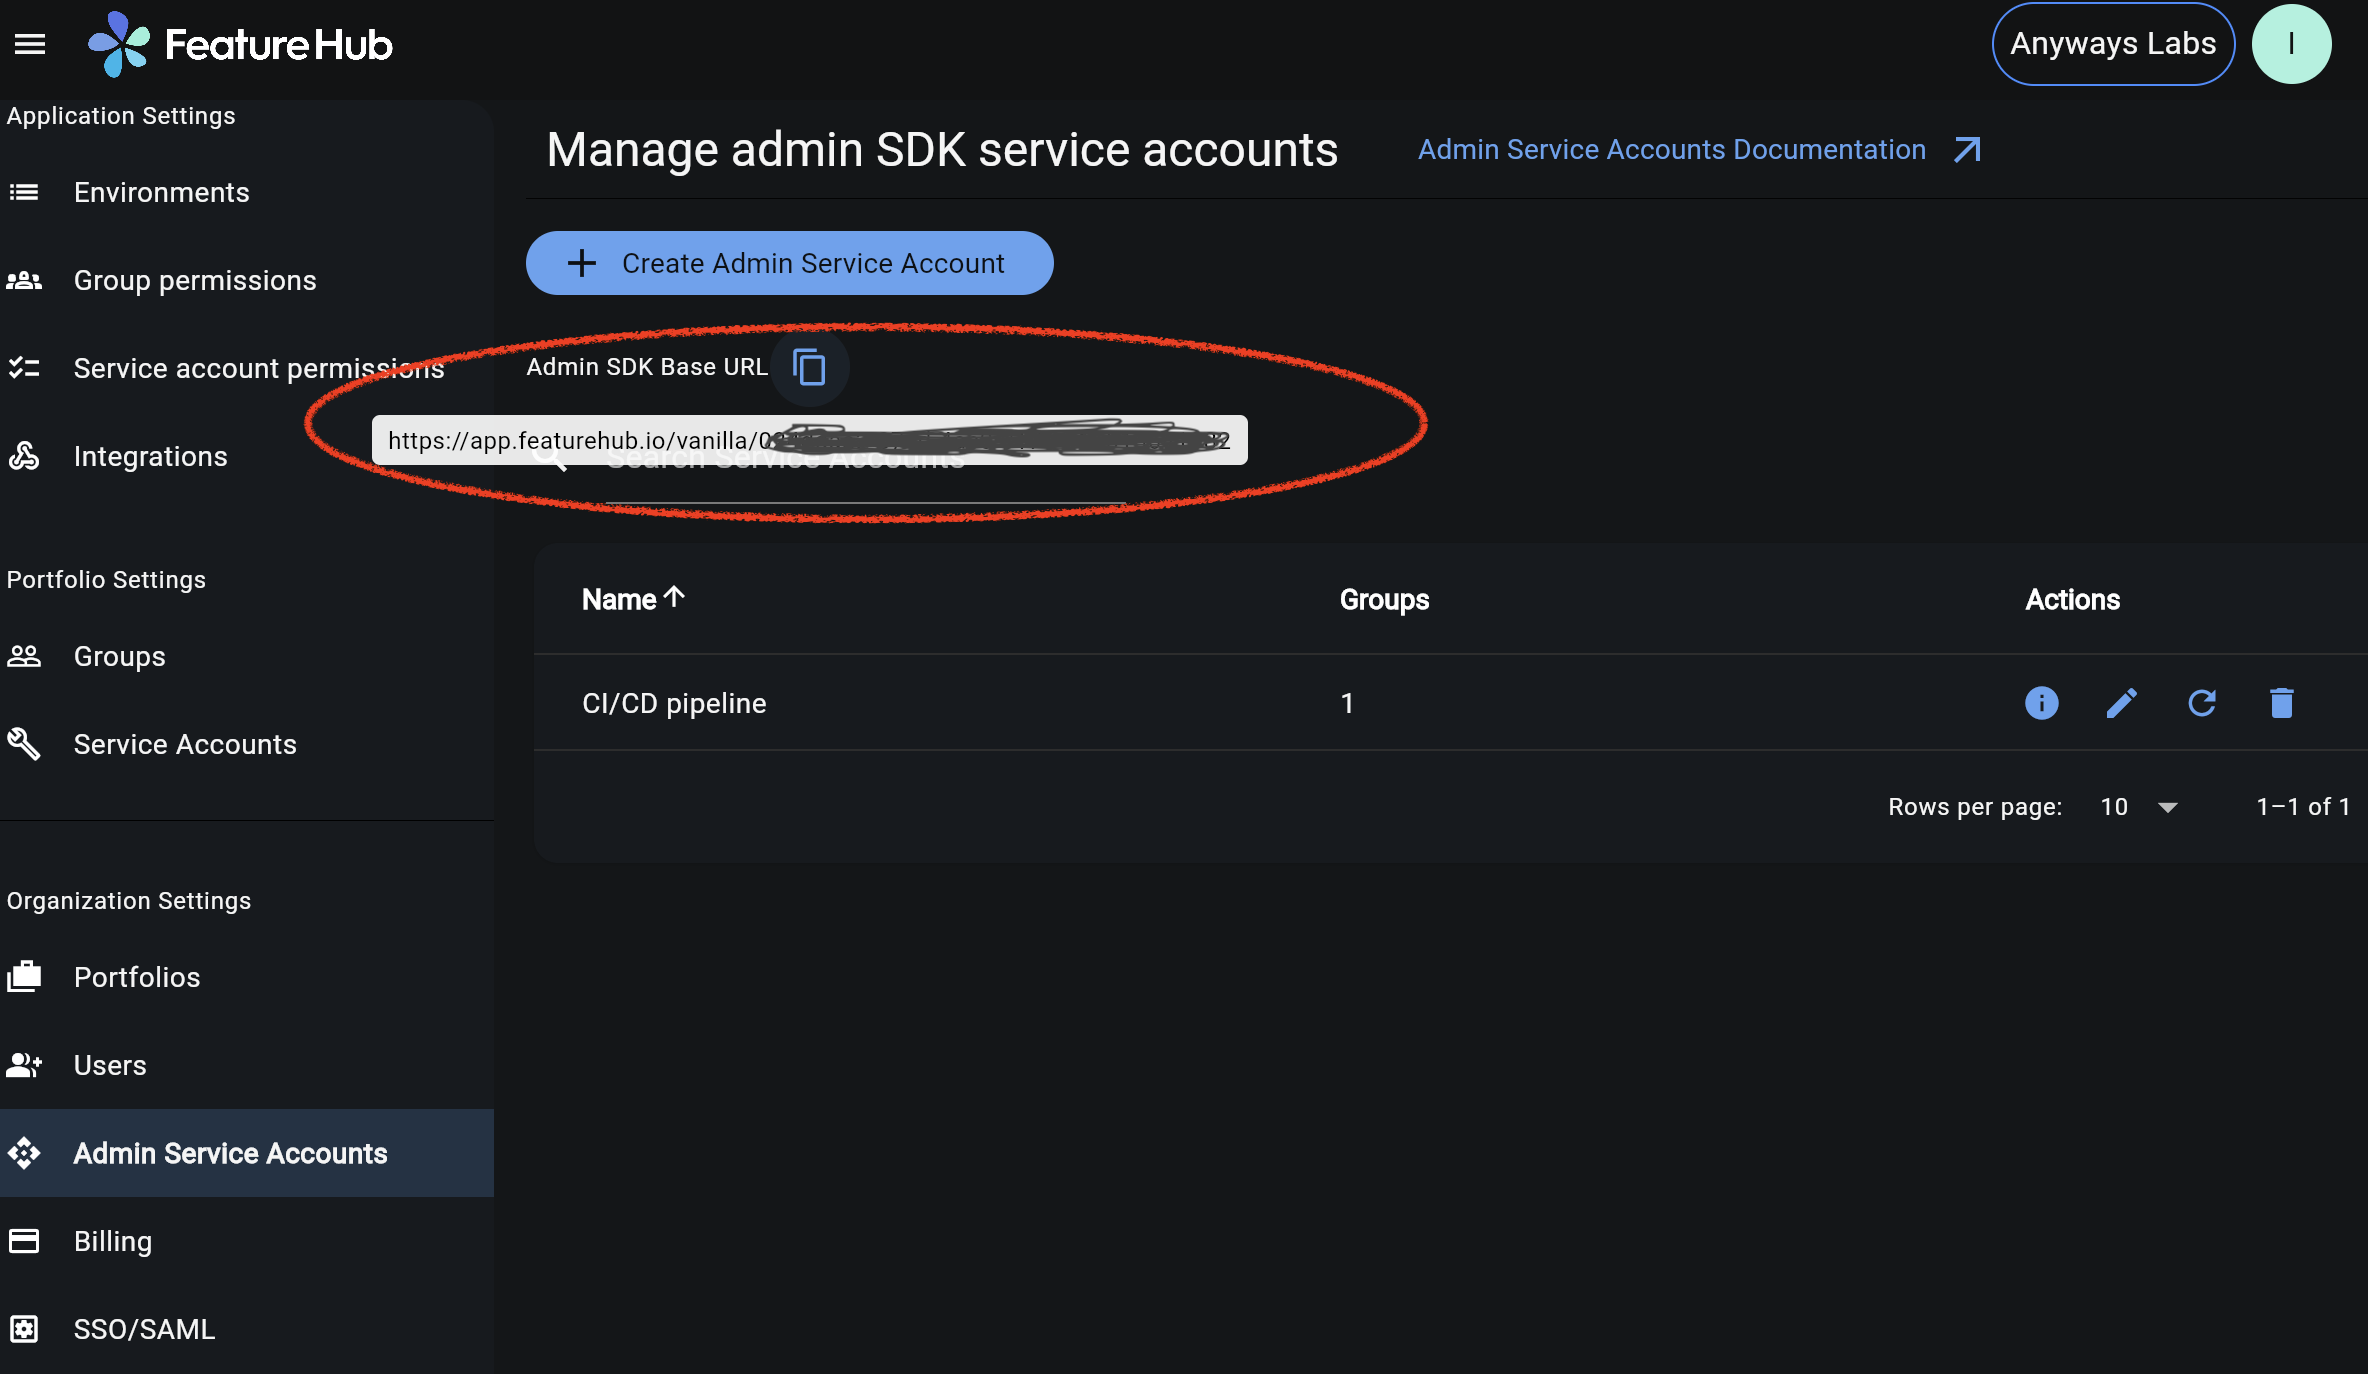
Task: Navigate to the Billing section
Action: click(112, 1241)
